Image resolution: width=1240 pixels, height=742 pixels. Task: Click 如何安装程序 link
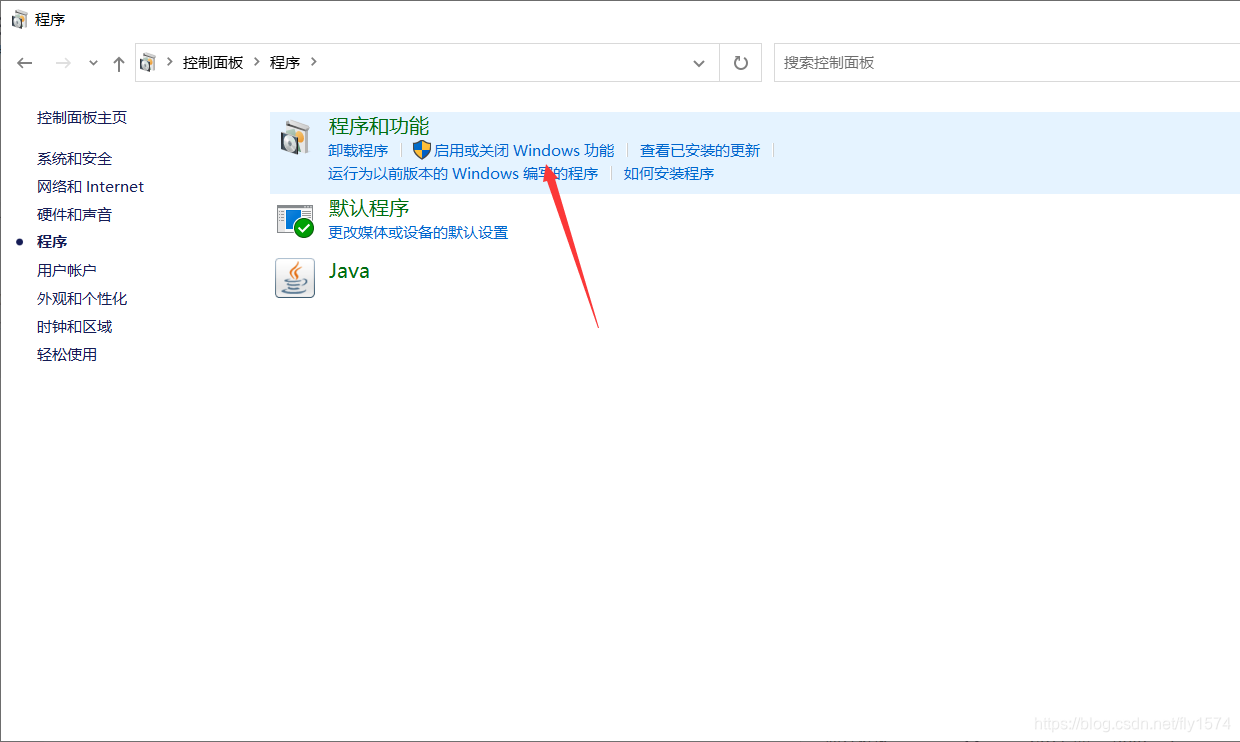(x=669, y=174)
